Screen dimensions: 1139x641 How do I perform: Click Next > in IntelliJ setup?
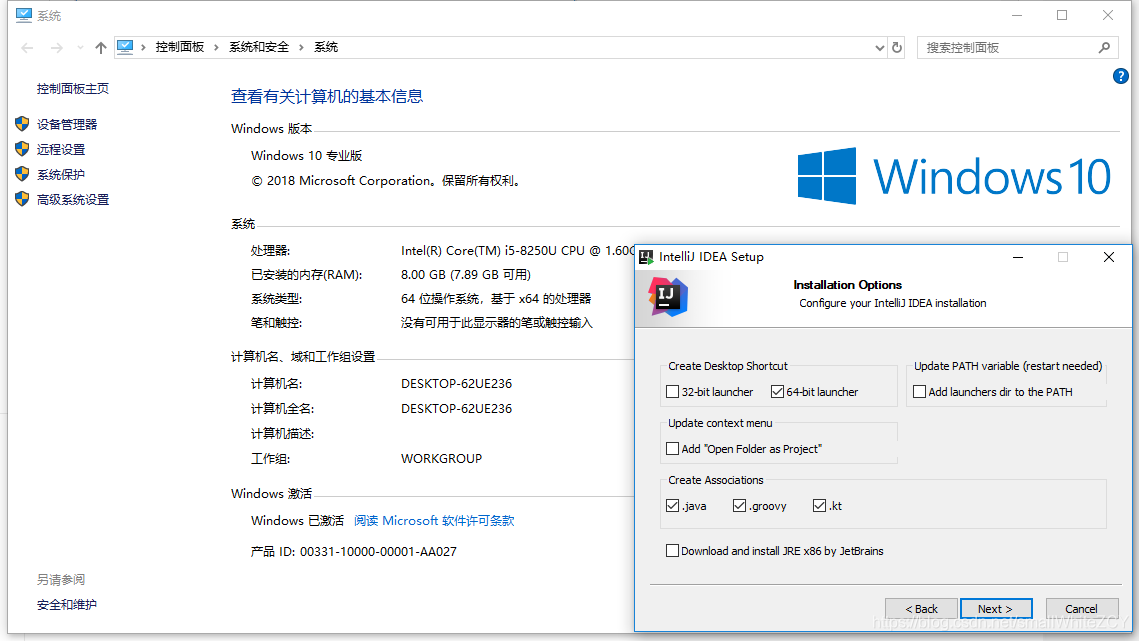point(996,609)
